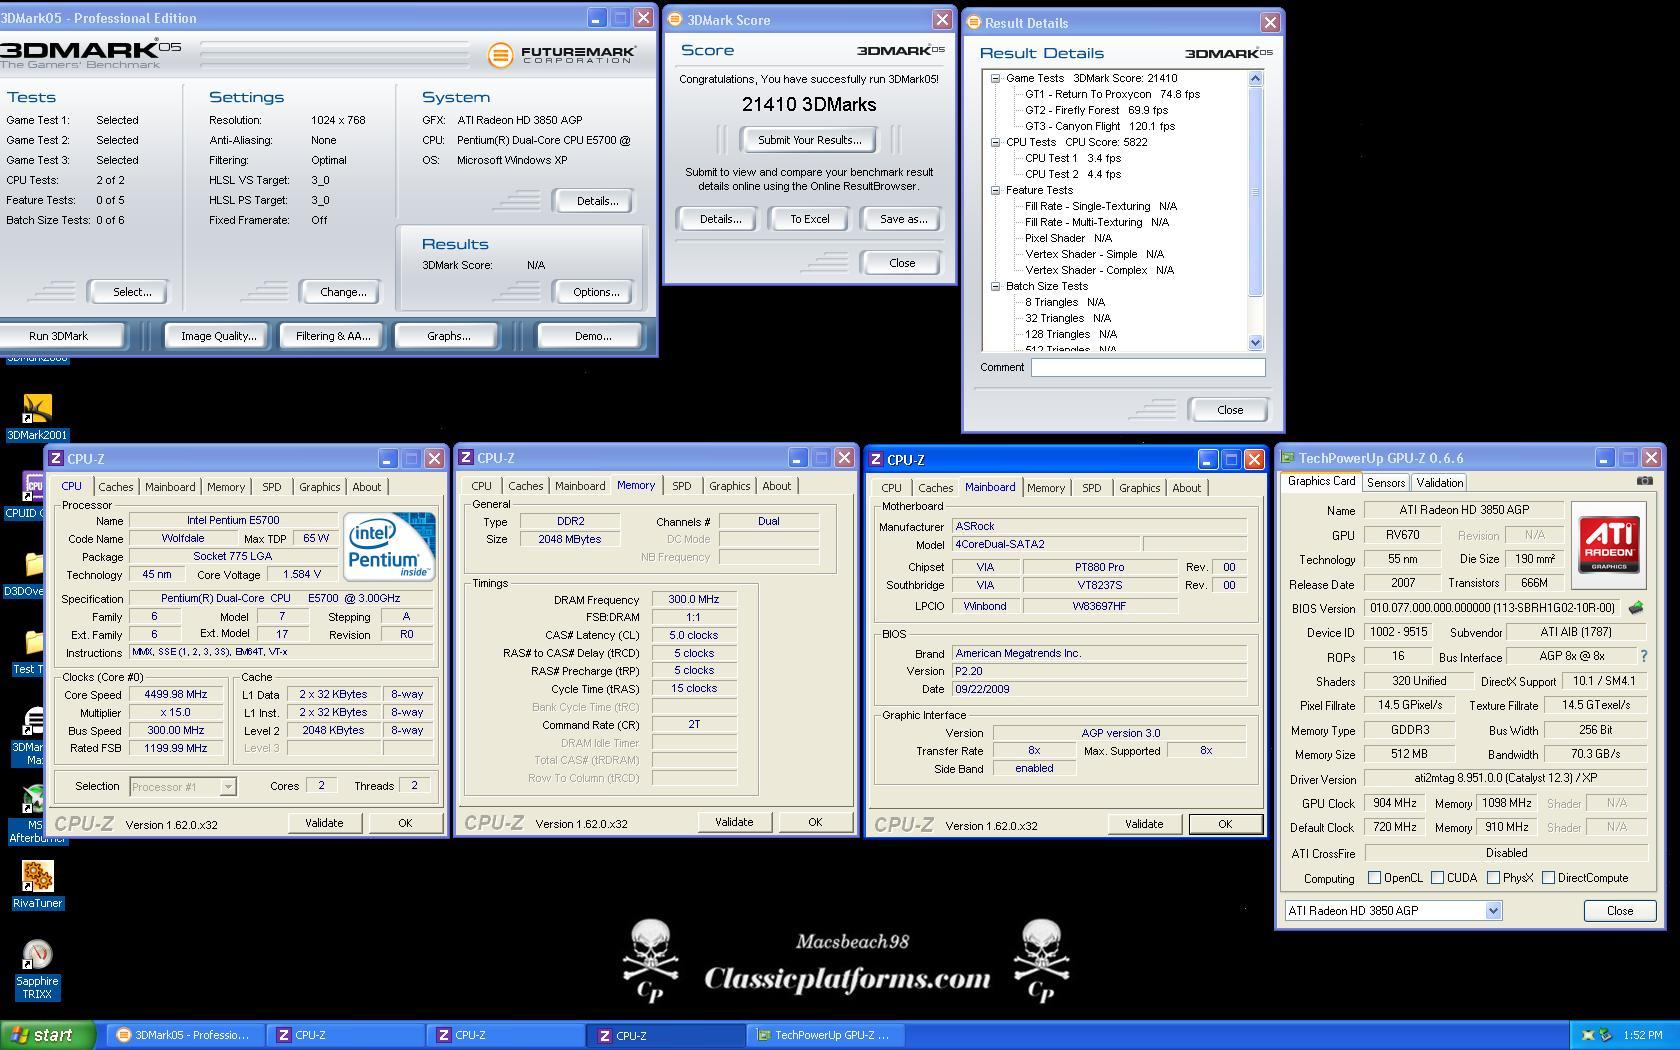Click To Excel button
This screenshot has width=1680, height=1050.
(x=809, y=219)
